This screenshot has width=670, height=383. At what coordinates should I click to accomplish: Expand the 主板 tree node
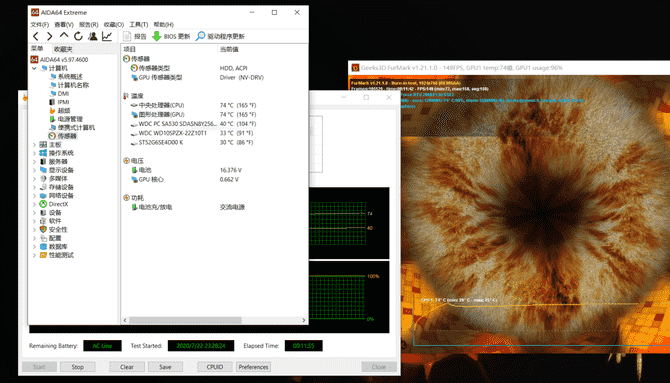pos(35,145)
